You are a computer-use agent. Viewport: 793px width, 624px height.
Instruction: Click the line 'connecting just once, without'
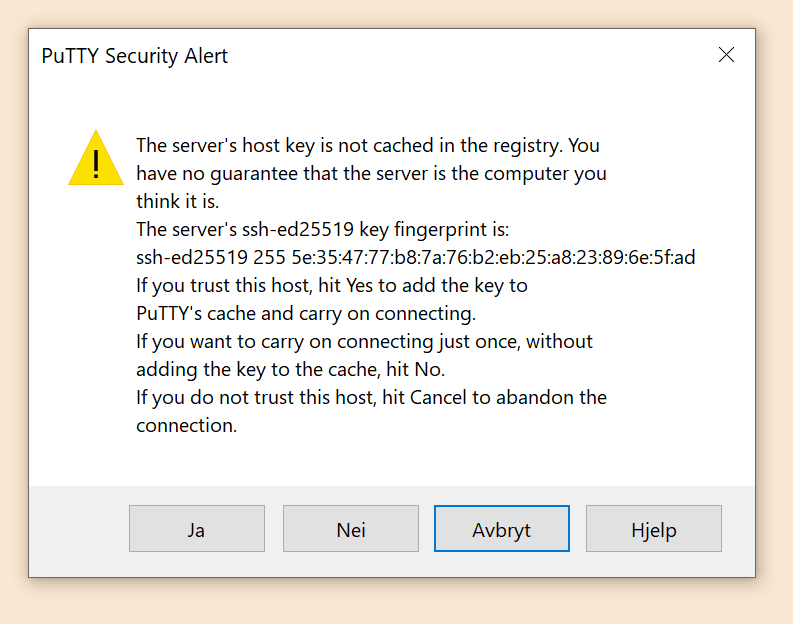364,341
